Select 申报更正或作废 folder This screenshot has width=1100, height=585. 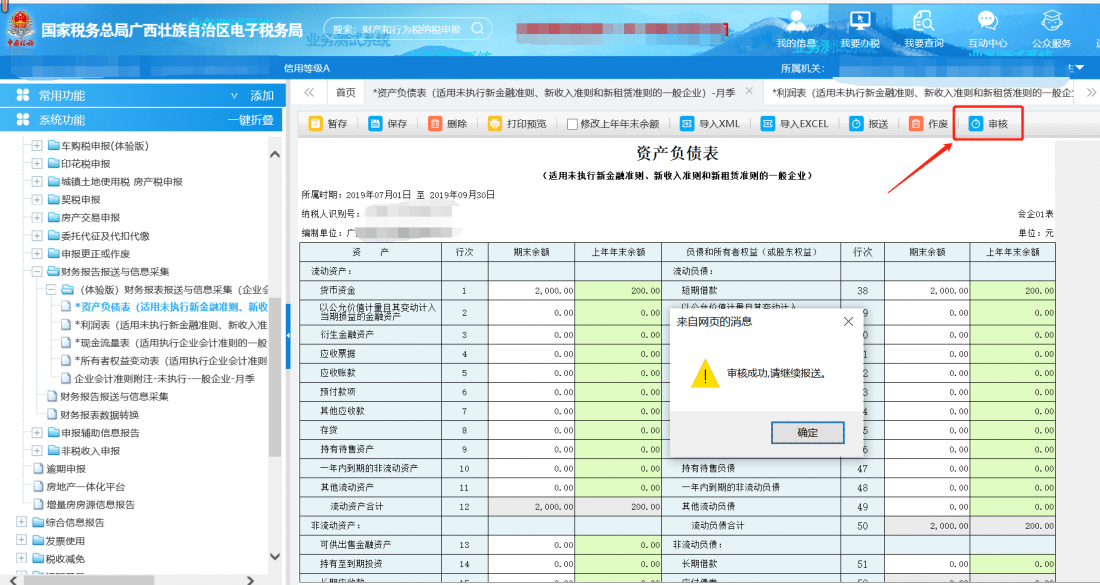tap(89, 253)
